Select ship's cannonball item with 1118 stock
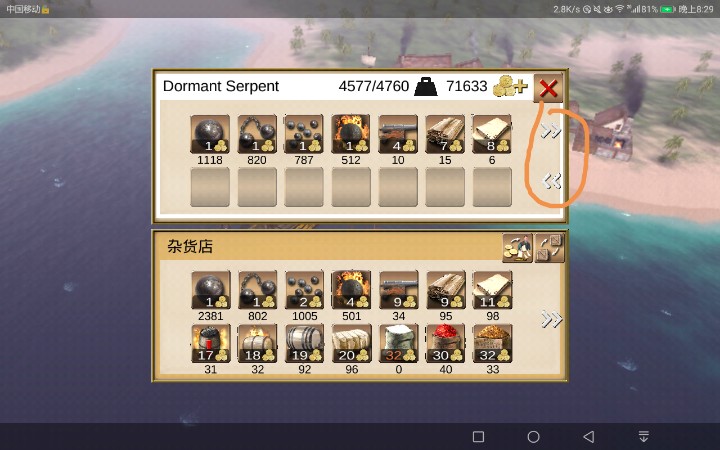The width and height of the screenshot is (720, 450). pyautogui.click(x=210, y=134)
